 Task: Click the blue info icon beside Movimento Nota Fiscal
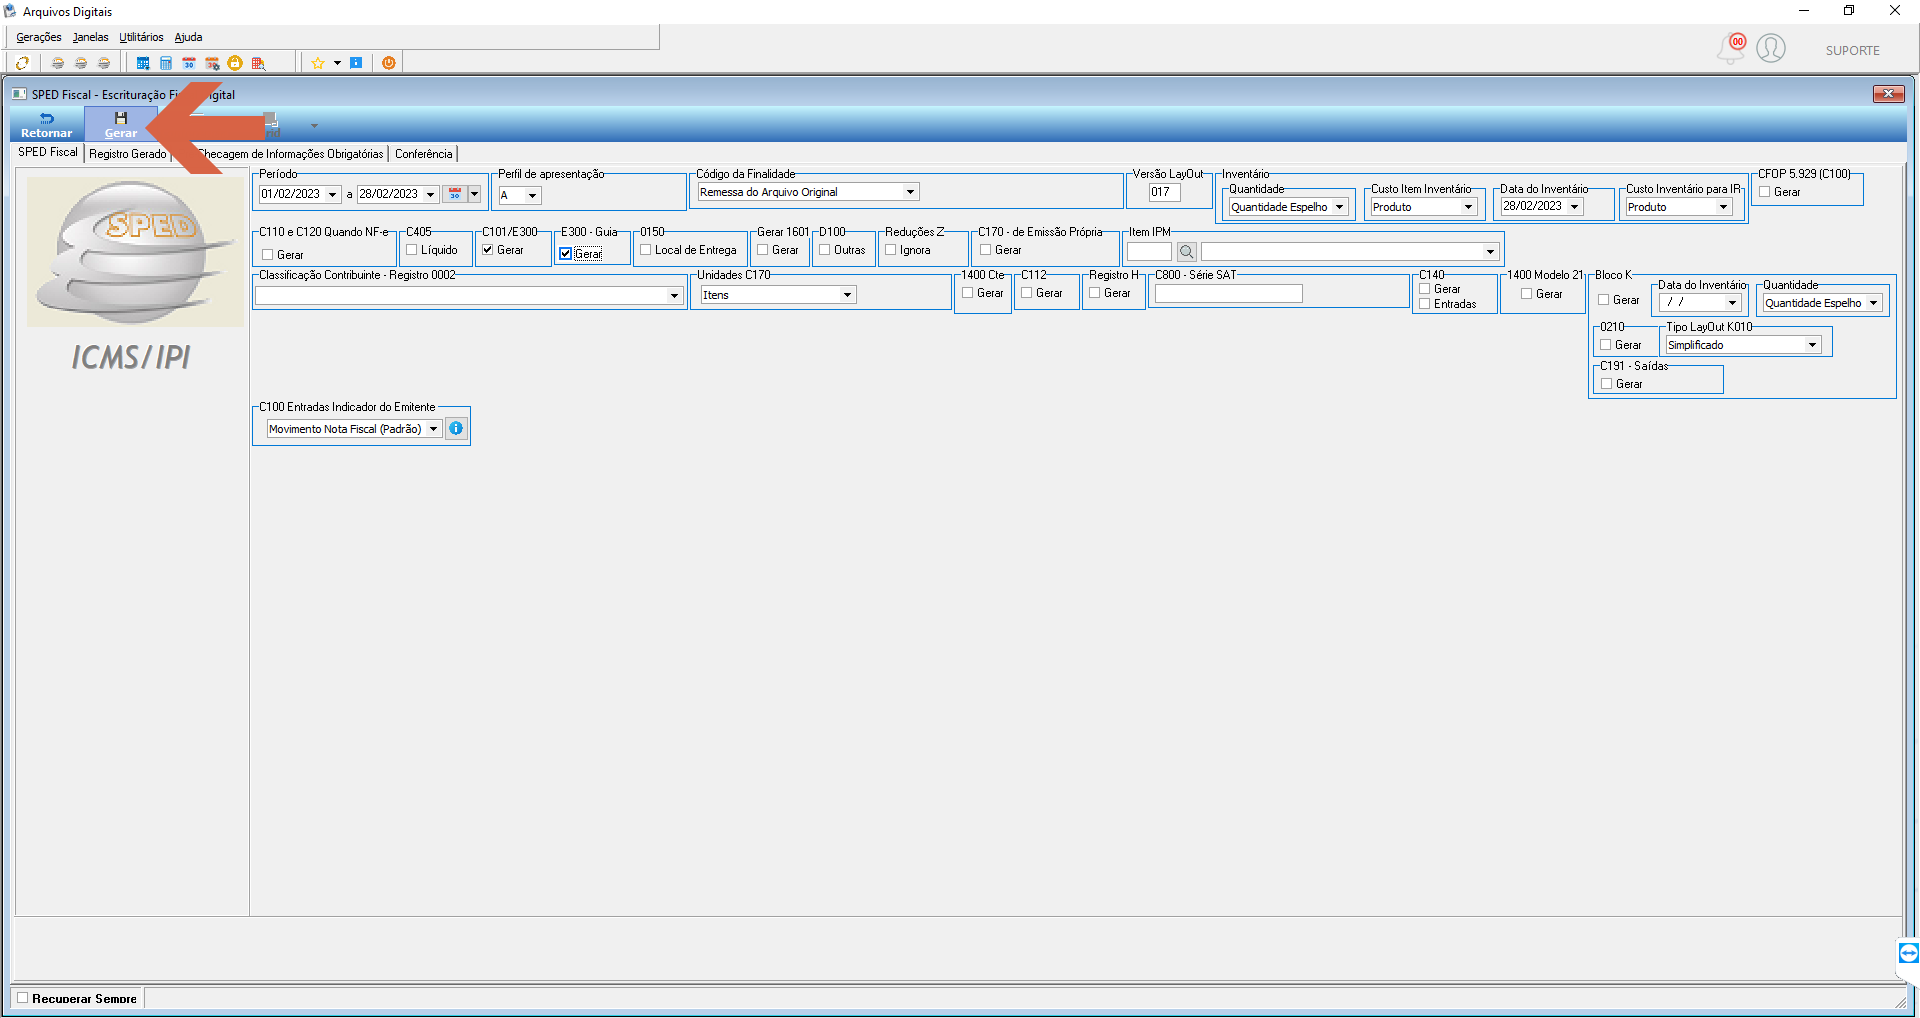[x=456, y=428]
